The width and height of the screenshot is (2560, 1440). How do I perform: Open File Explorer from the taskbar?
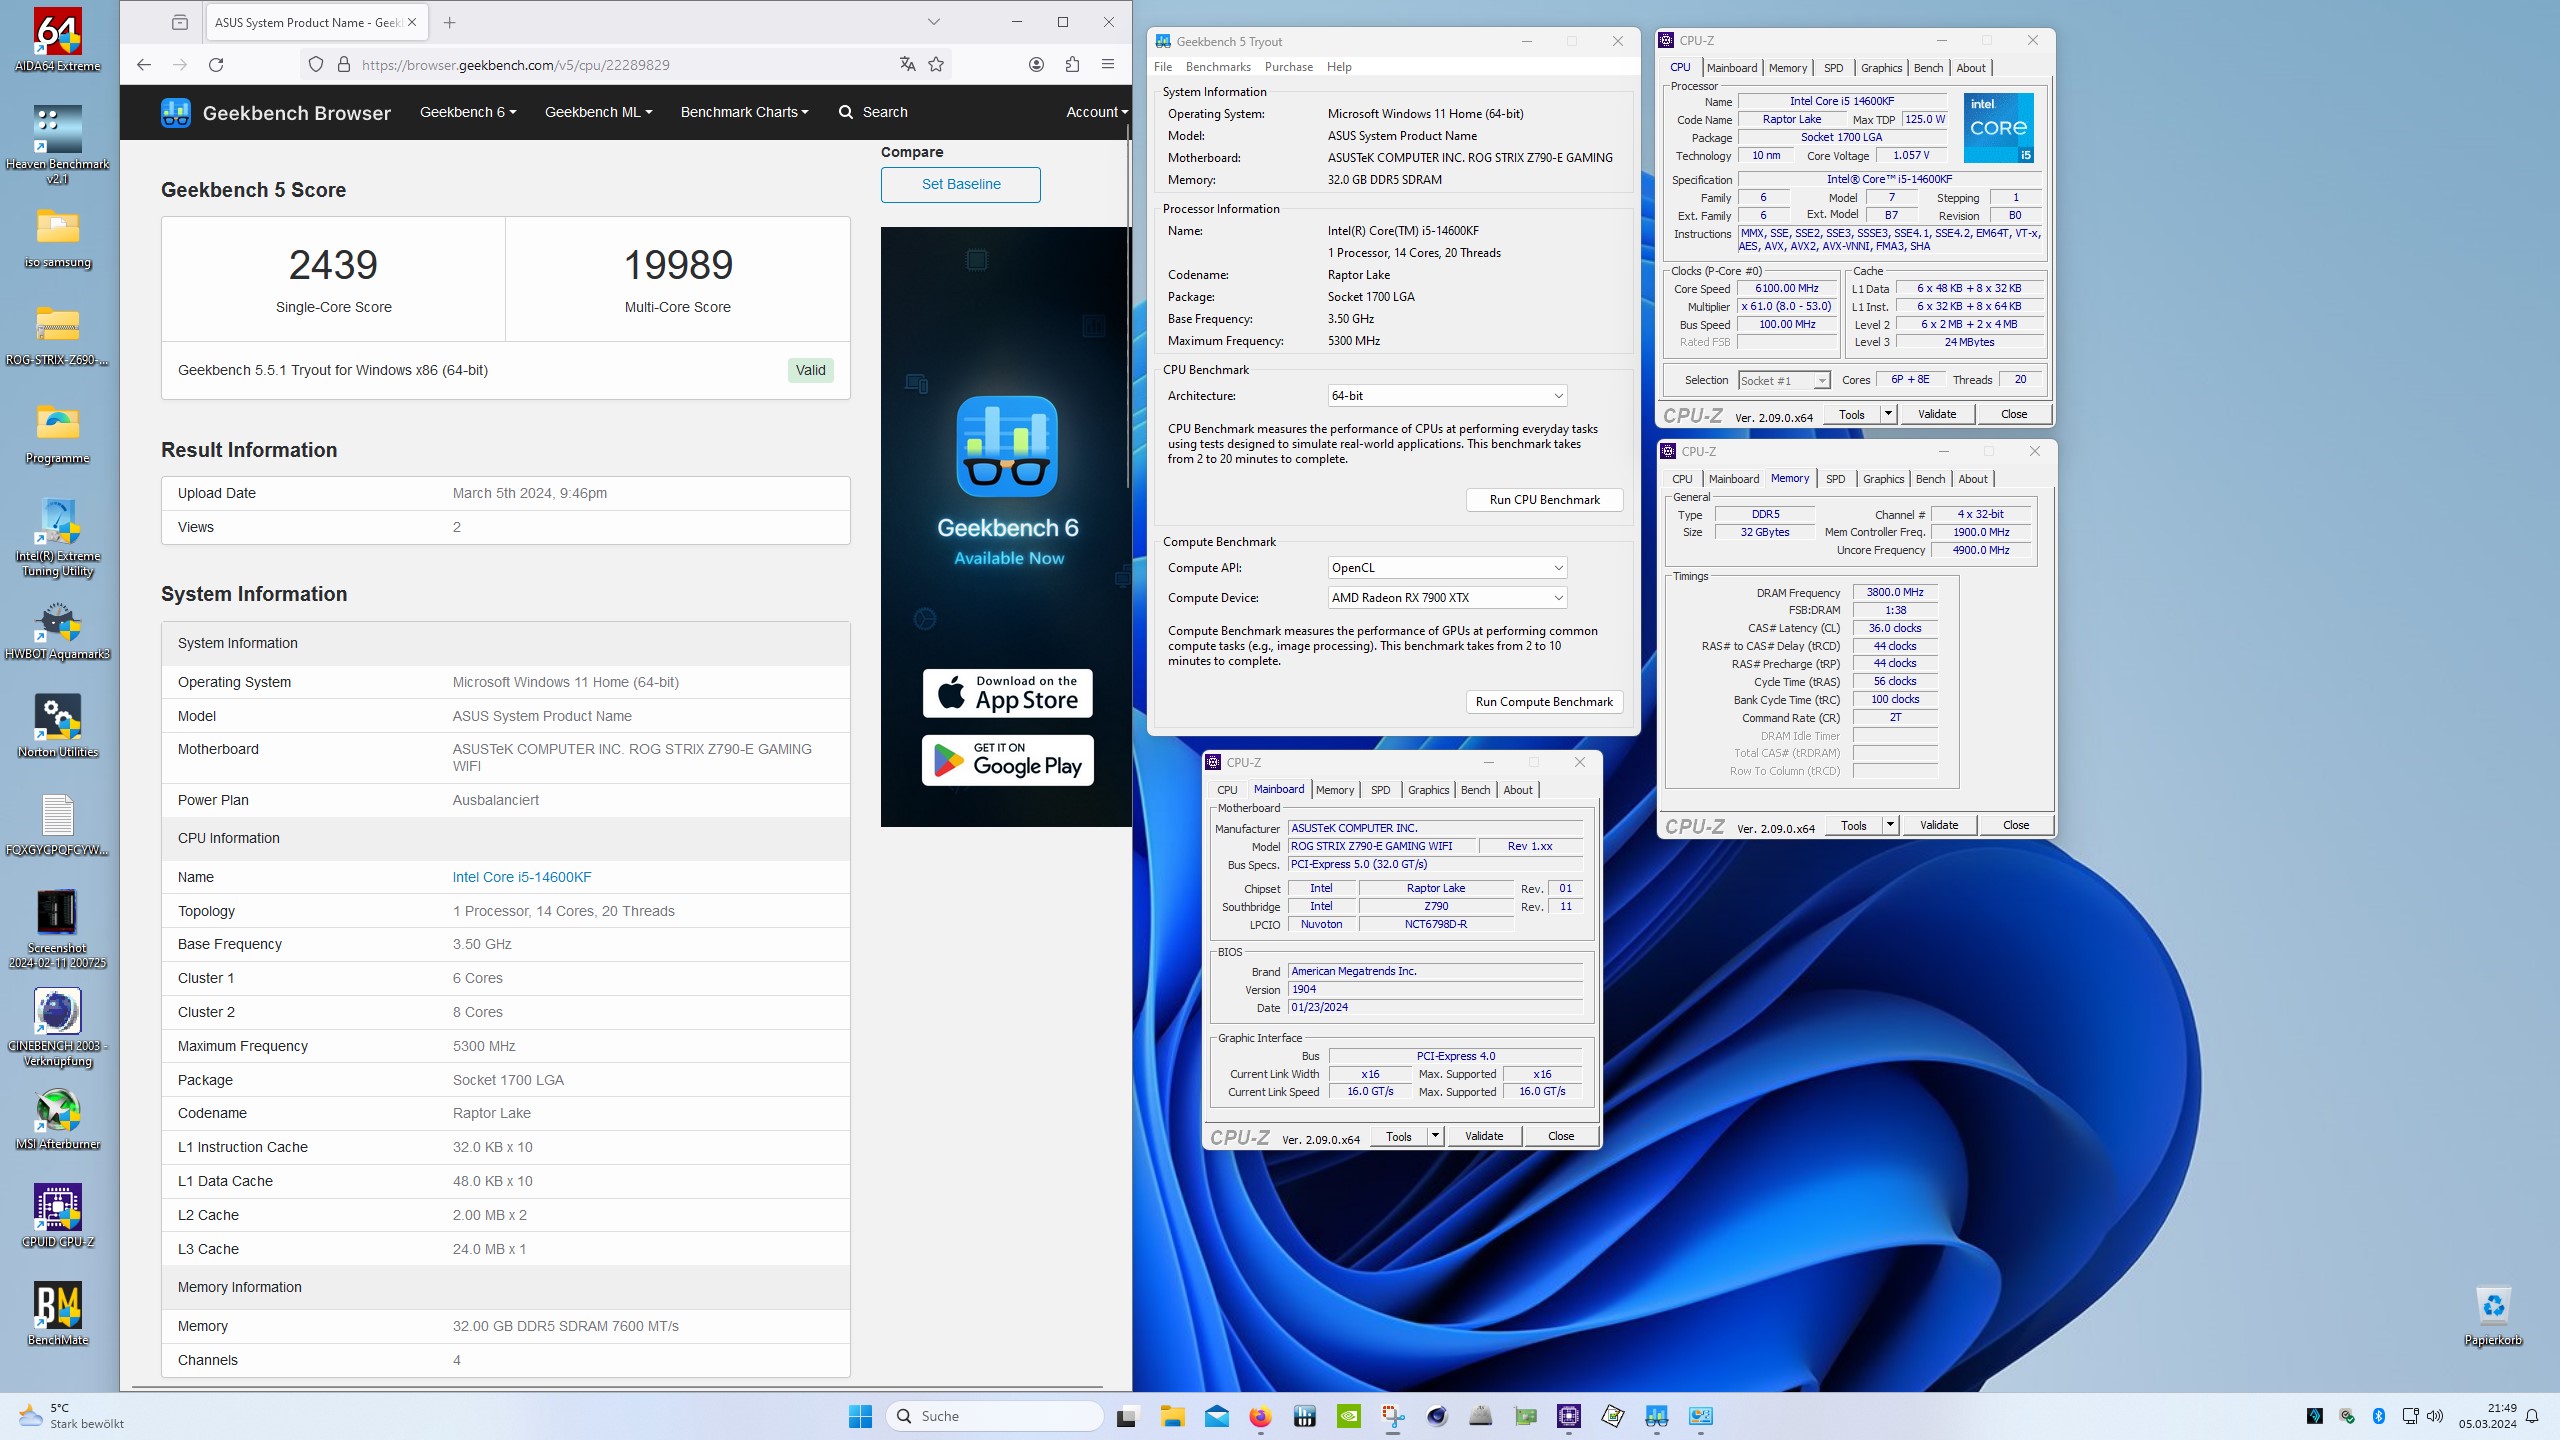point(1172,1416)
